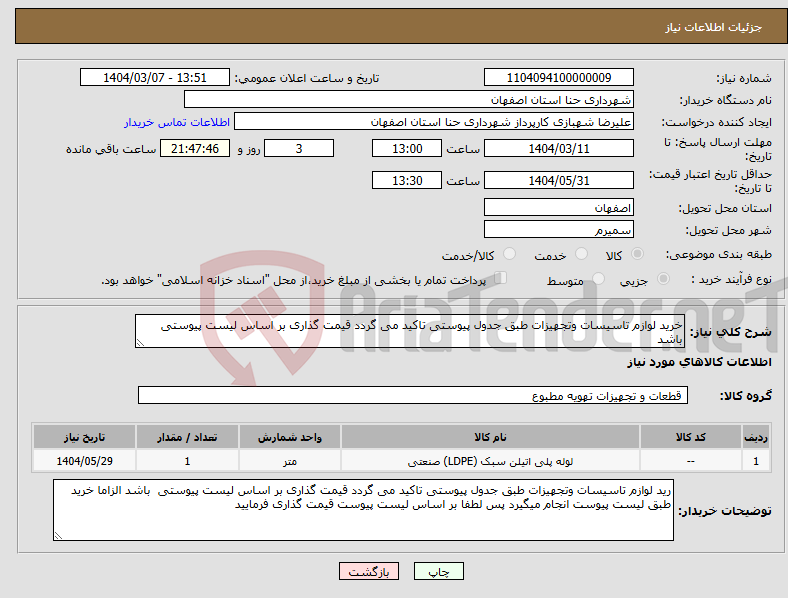The height and width of the screenshot is (598, 788).
Task: Click the row number cell 1
Action: click(756, 461)
